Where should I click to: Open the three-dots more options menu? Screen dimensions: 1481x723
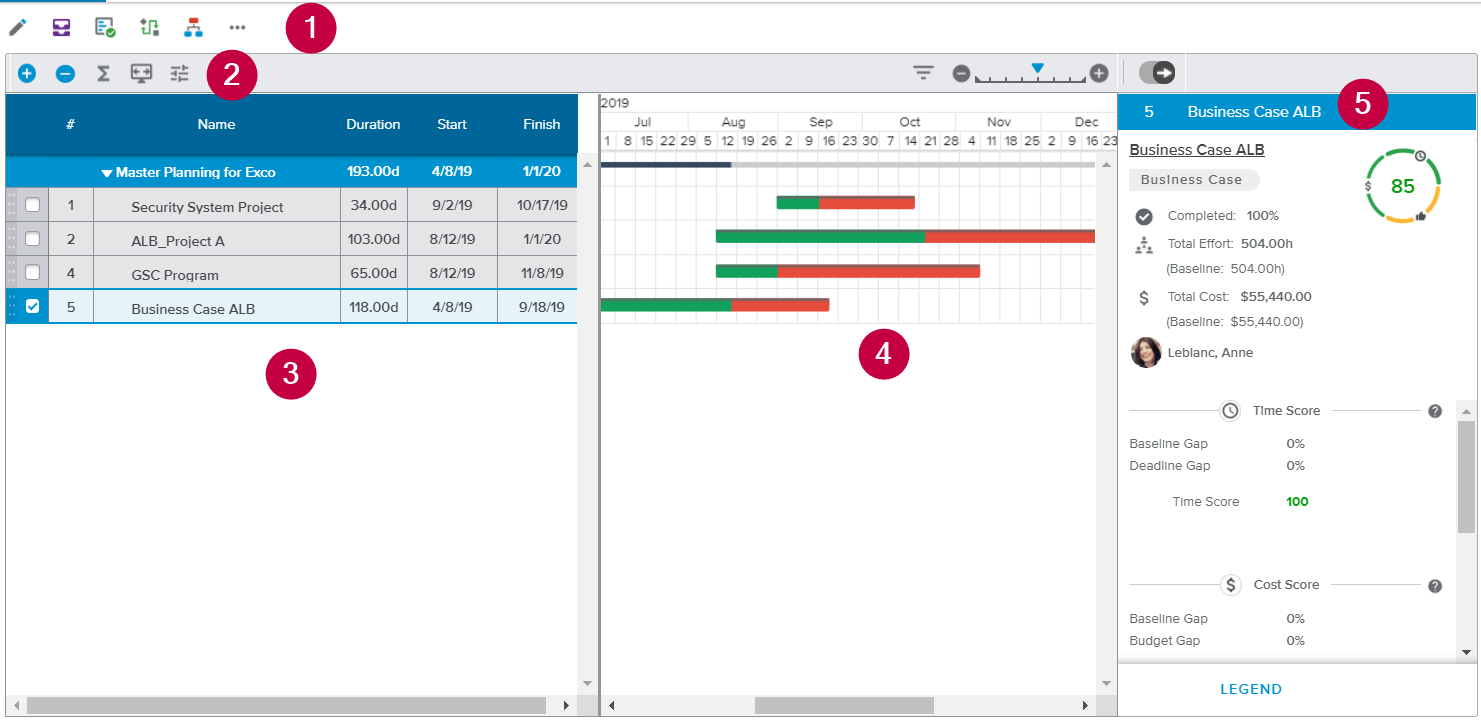click(237, 28)
